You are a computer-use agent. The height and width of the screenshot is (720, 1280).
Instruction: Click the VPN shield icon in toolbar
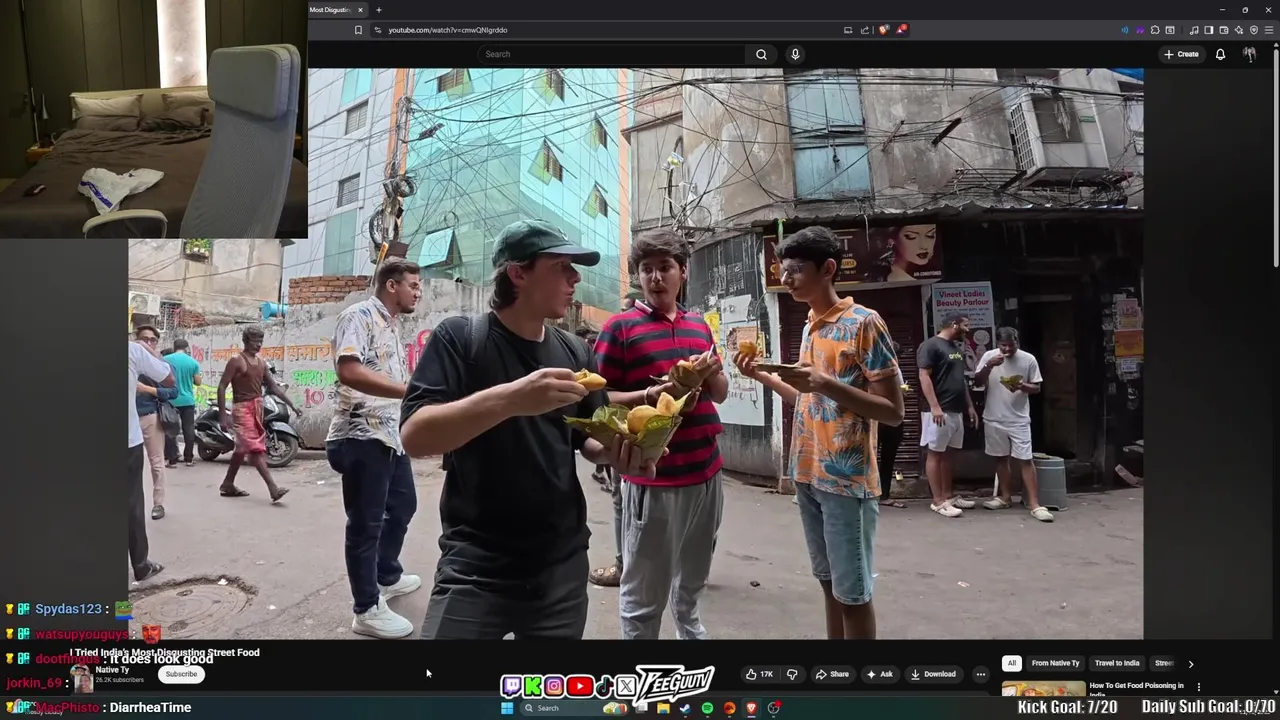[x=1254, y=30]
